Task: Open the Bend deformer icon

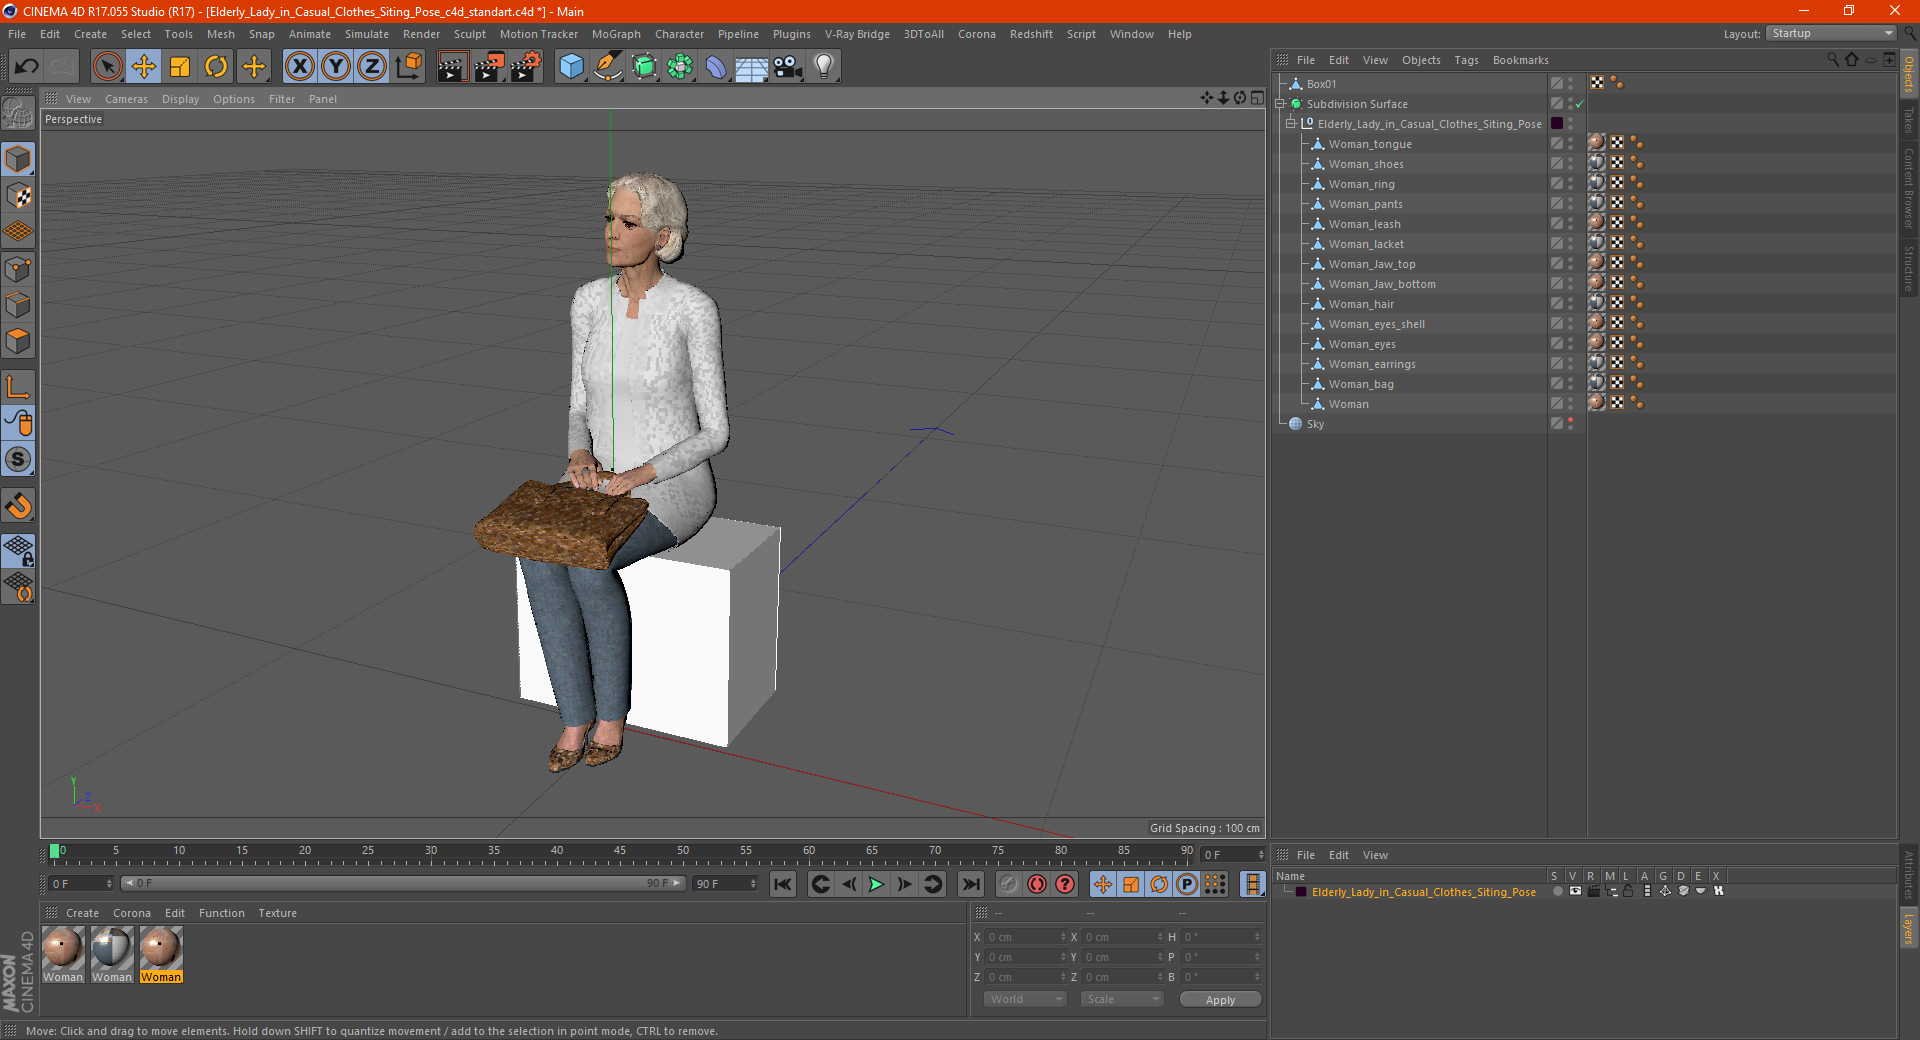Action: point(716,67)
